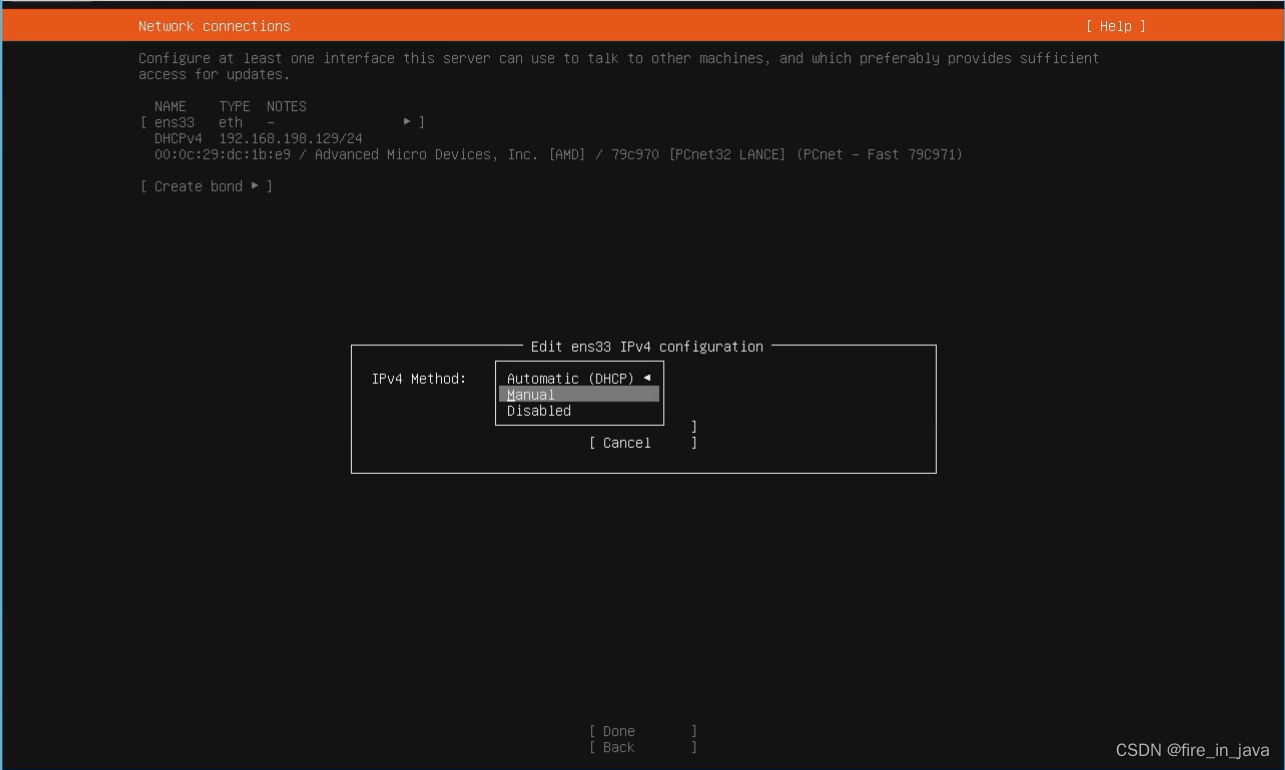The width and height of the screenshot is (1285, 770).
Task: Click the MAC address 00:0c:29:dc:1b:e9 line
Action: pos(558,154)
